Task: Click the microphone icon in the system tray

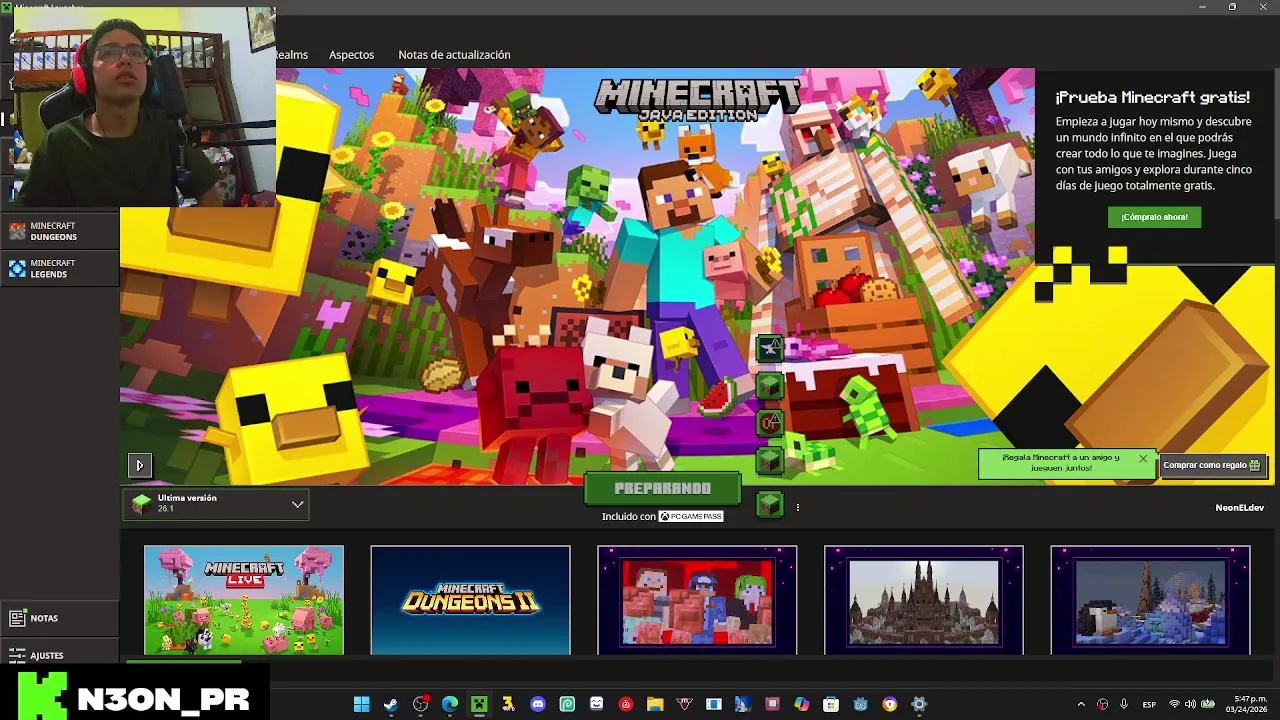Action: coord(1124,704)
